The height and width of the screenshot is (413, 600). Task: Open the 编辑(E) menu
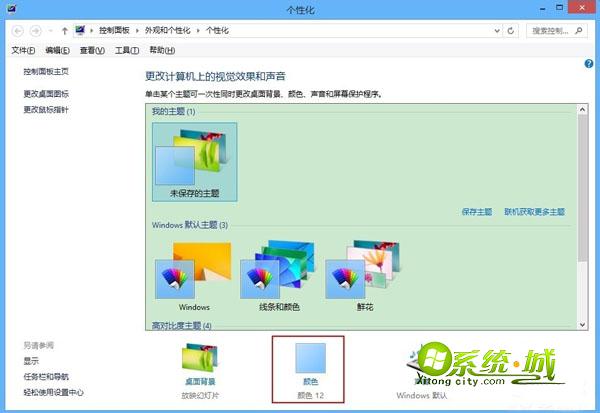point(57,50)
